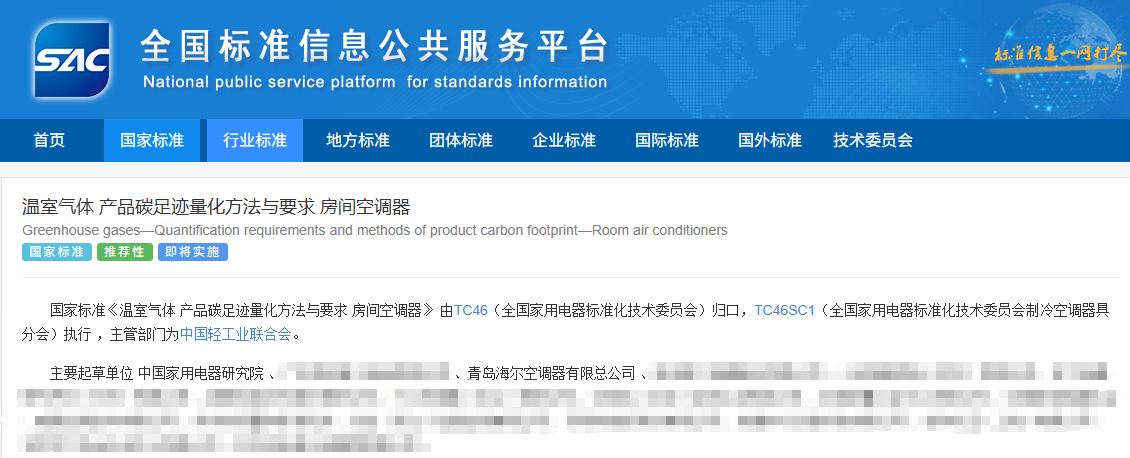Click the English title beginning 'Greenhouse gases'
Viewport: 1130px width, 458px height.
pos(374,231)
